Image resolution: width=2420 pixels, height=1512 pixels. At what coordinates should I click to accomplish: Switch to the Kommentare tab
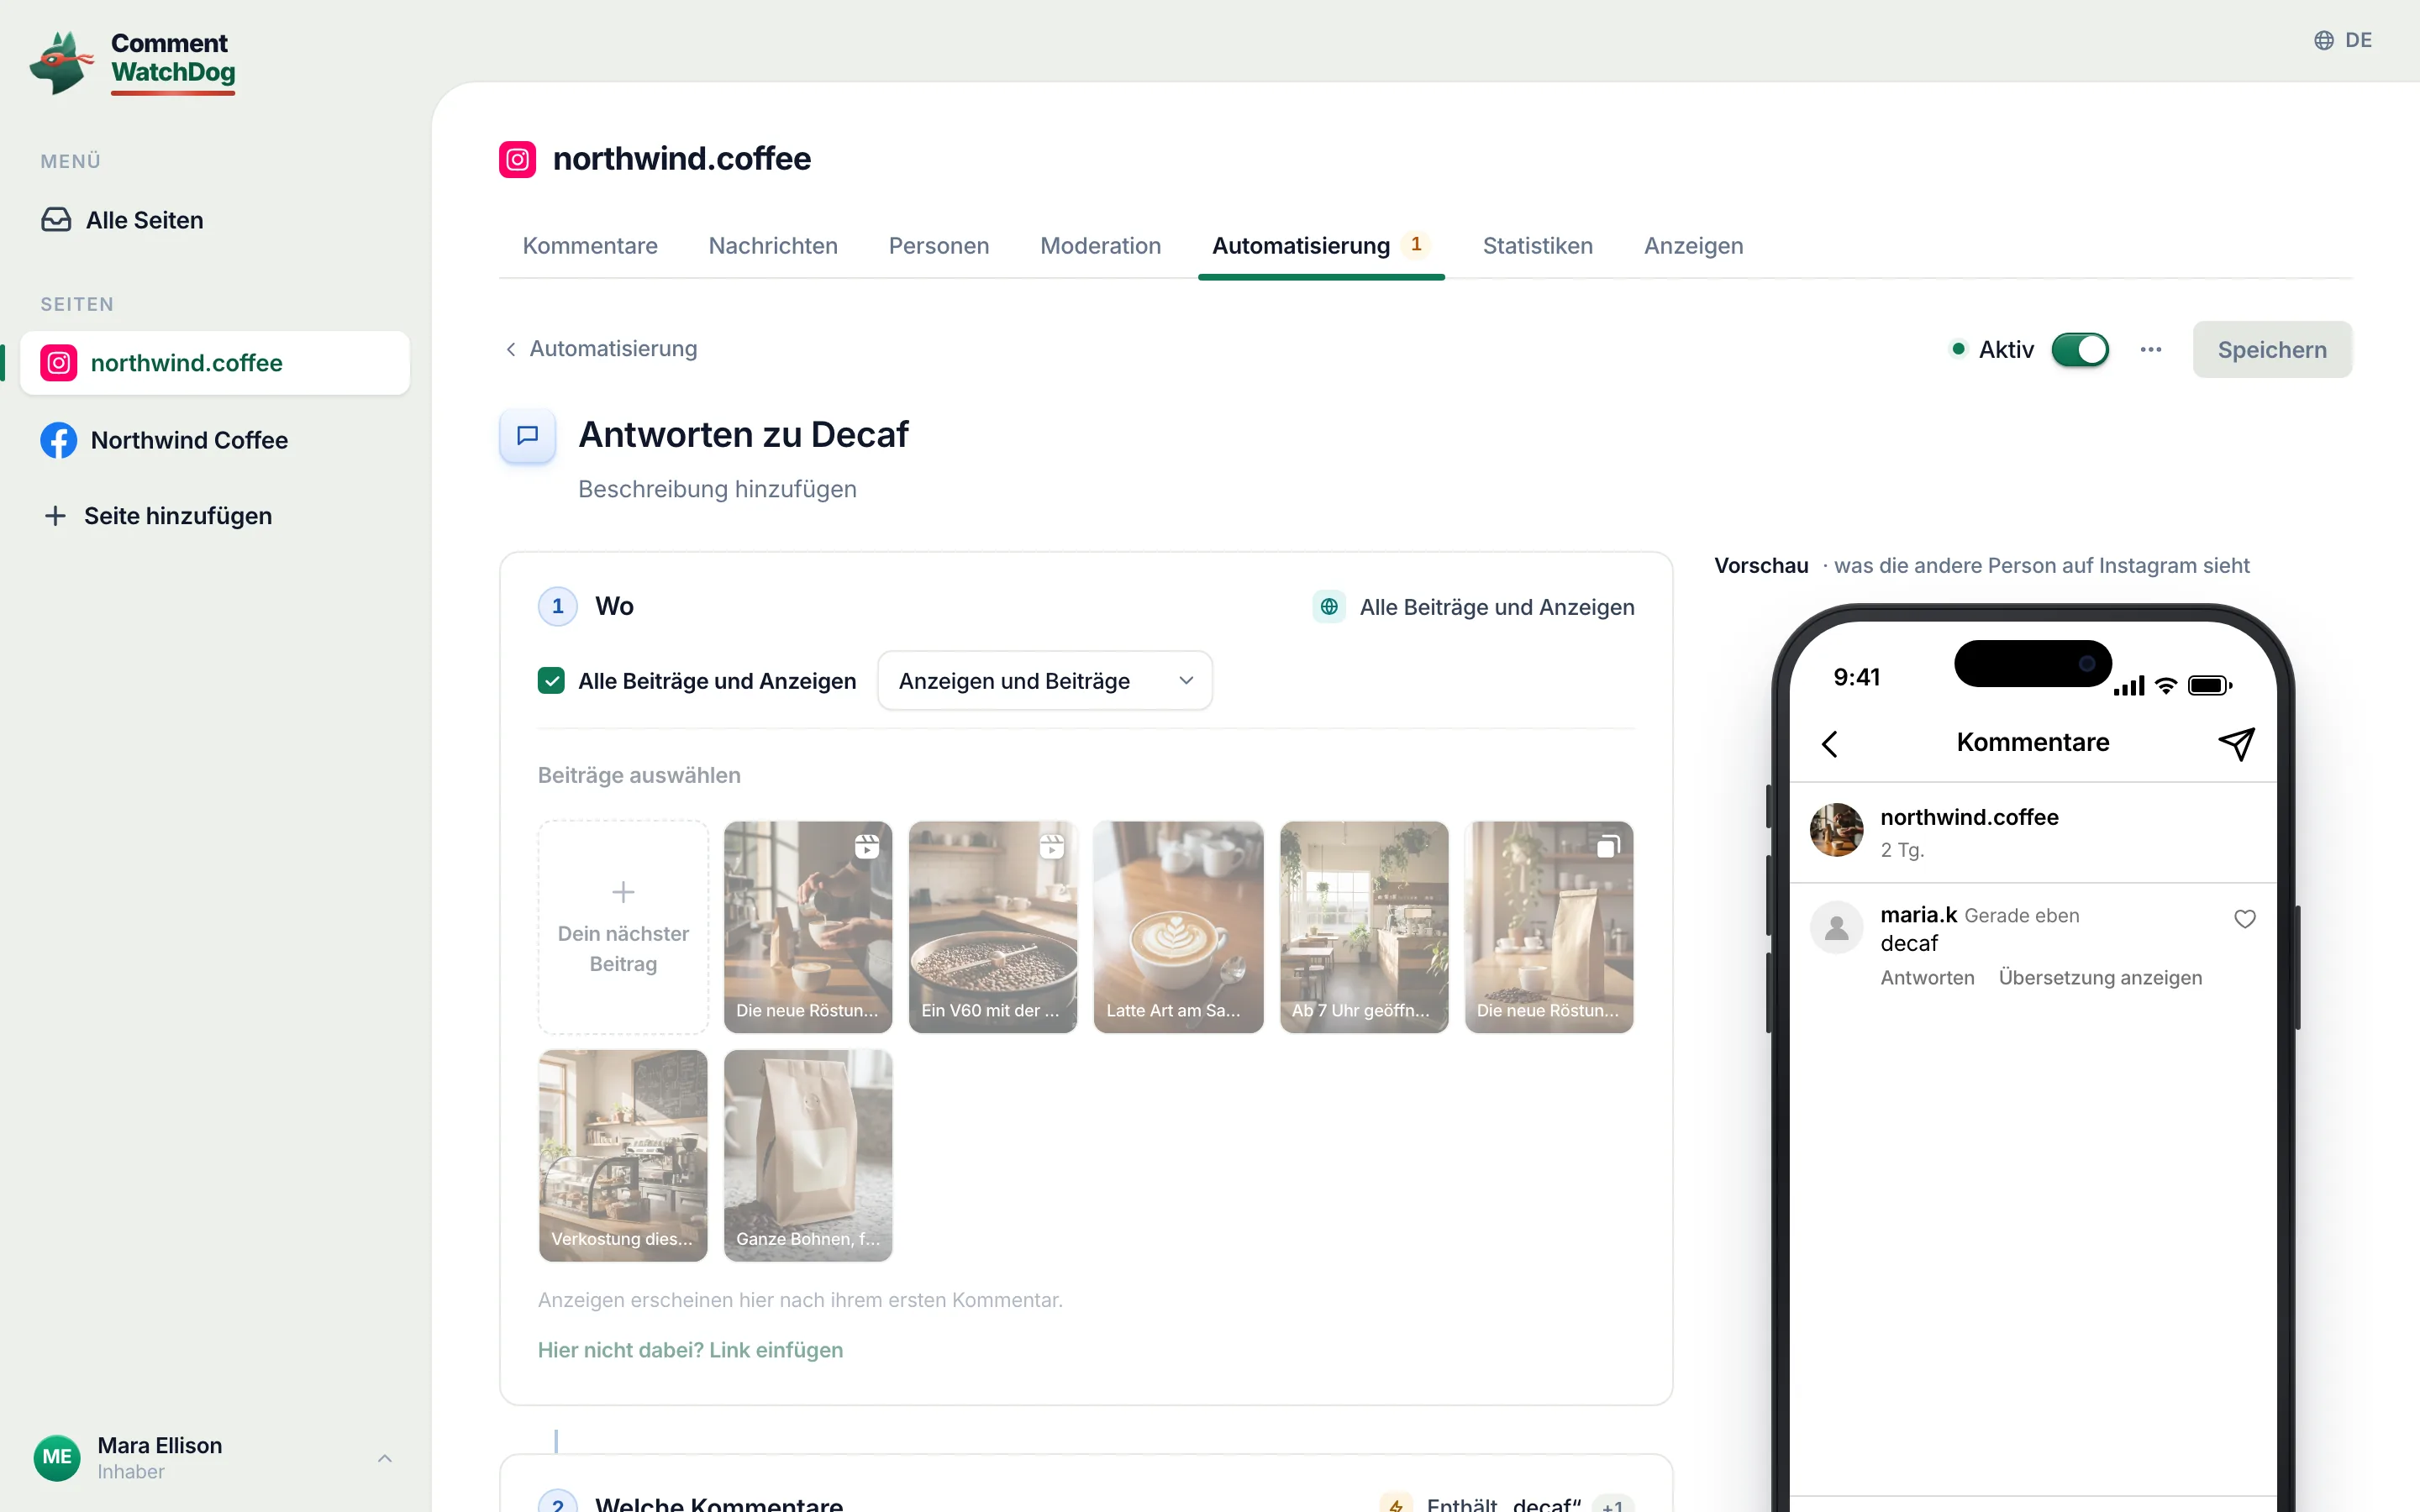[x=590, y=246]
